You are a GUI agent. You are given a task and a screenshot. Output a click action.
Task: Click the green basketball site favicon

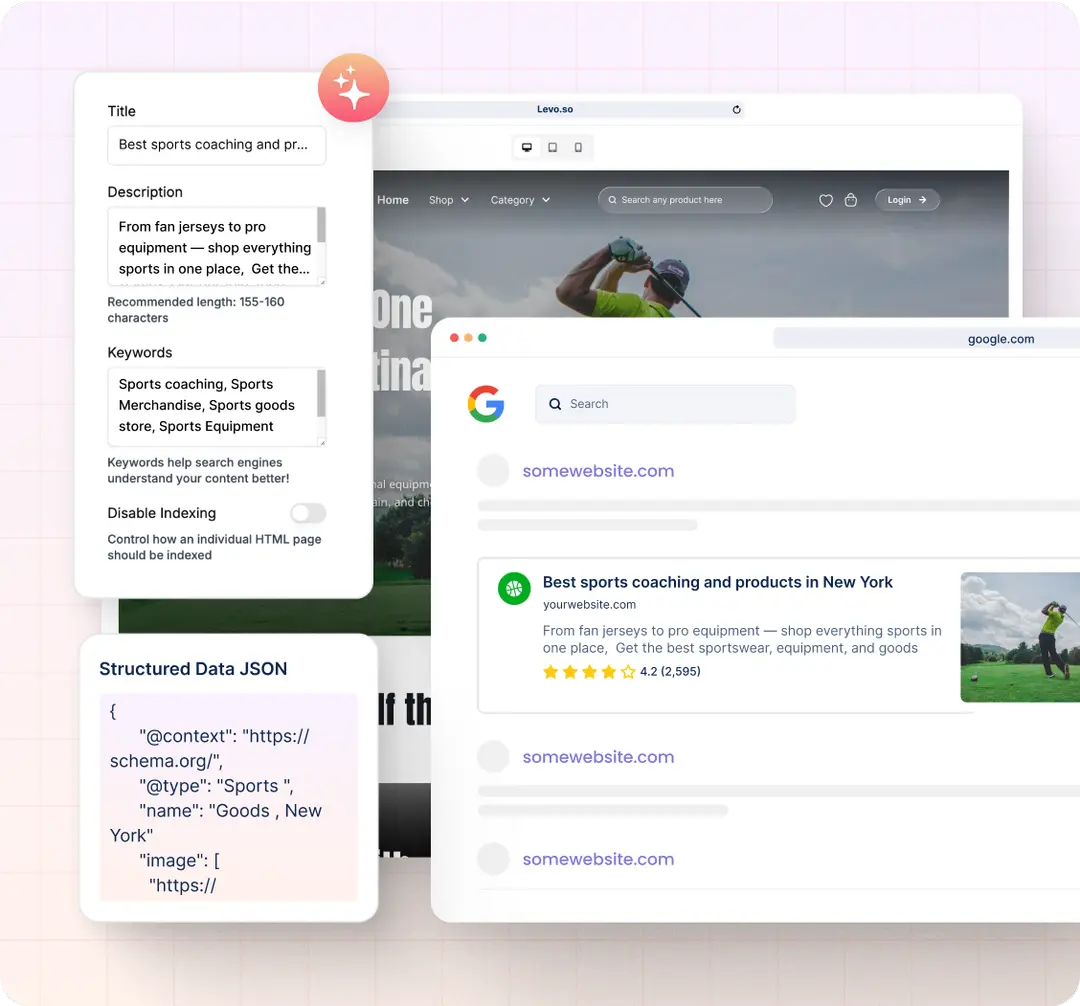pos(514,589)
